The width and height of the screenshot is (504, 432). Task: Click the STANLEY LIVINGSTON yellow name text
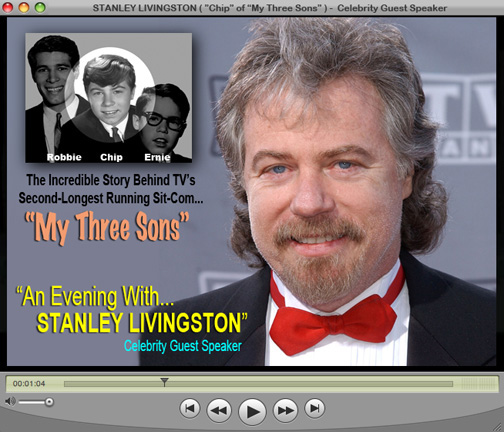(142, 322)
